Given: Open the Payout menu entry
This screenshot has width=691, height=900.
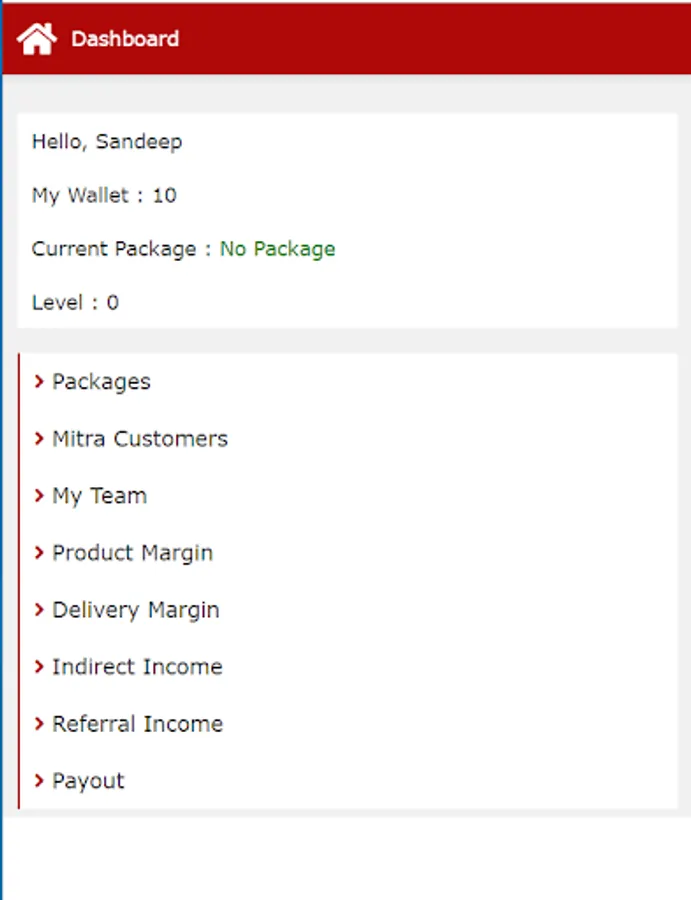Looking at the screenshot, I should click(x=89, y=781).
